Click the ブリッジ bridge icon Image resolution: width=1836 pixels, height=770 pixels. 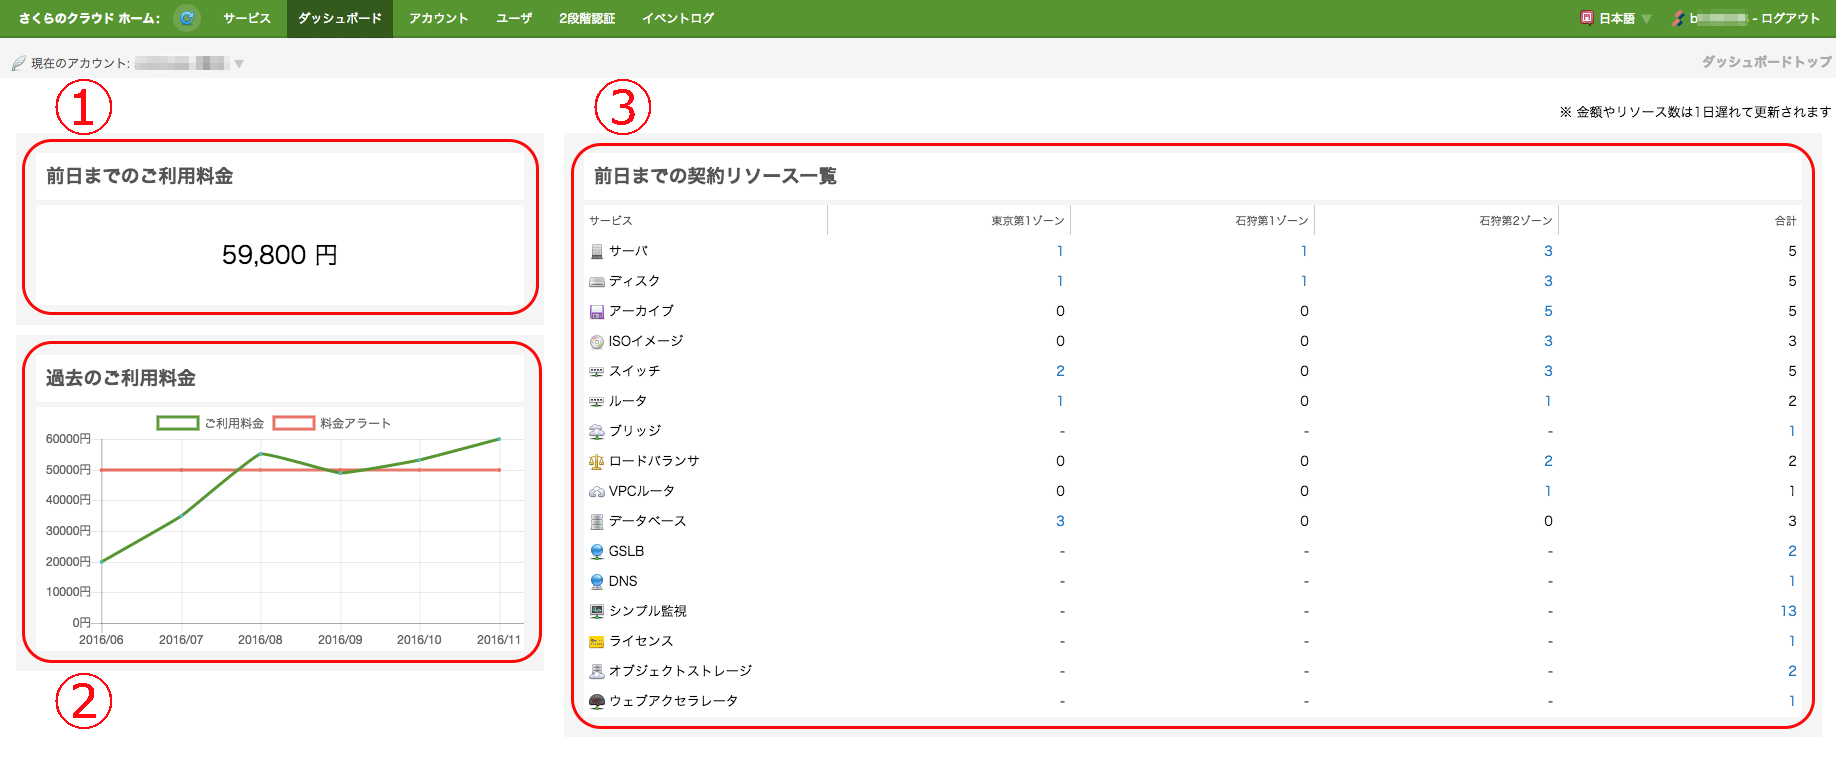pos(597,432)
